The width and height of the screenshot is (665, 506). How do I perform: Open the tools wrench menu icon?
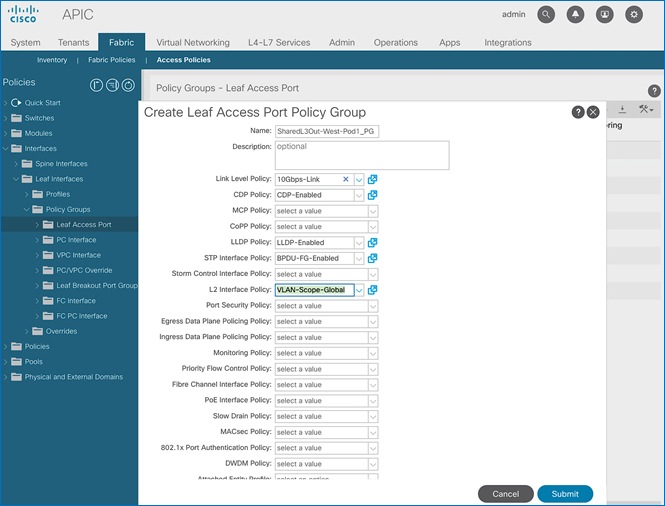click(646, 109)
